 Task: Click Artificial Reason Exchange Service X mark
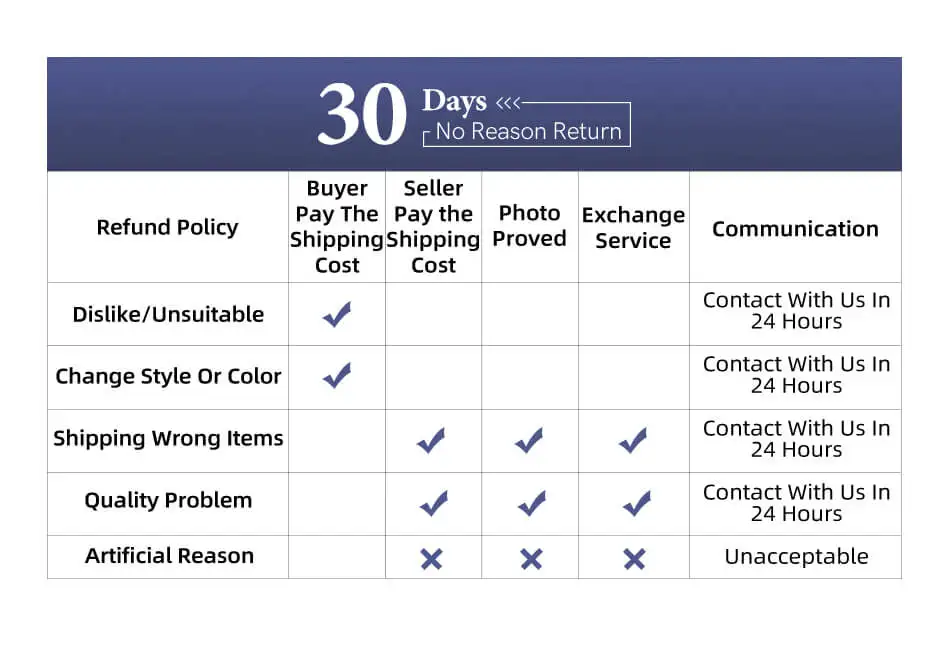[x=634, y=559]
